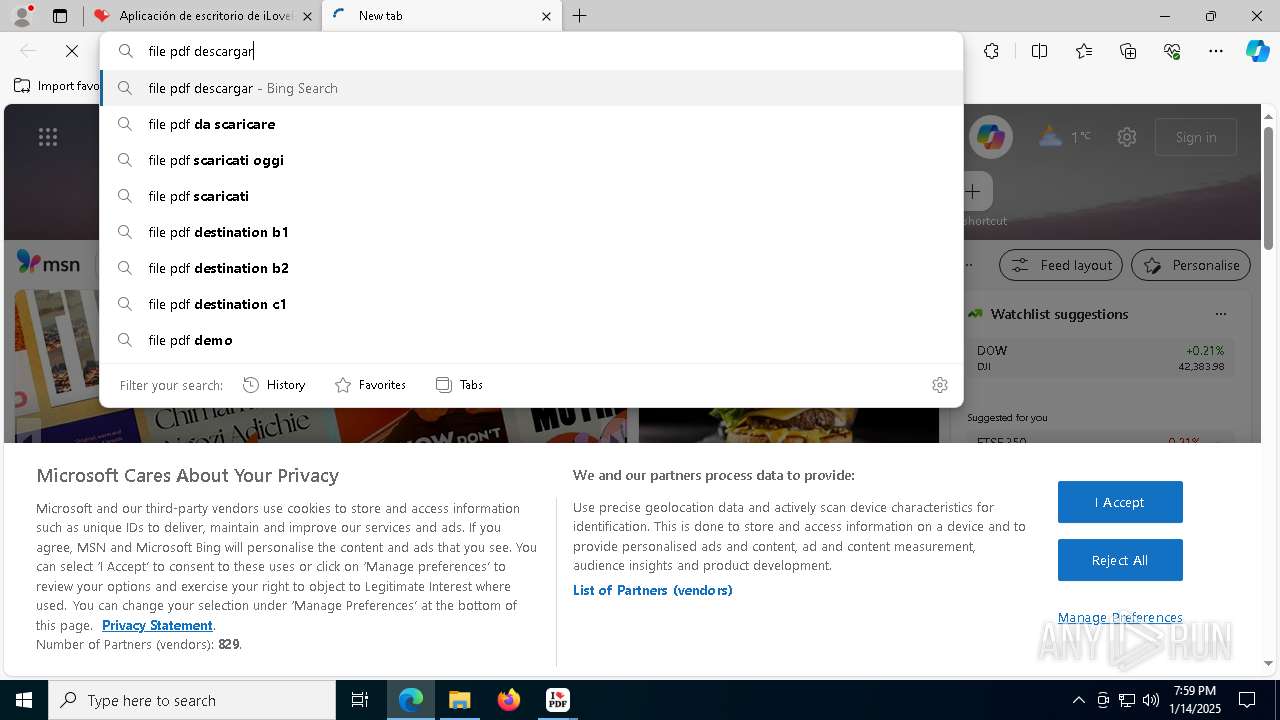Open the DOW watchlist entry
The height and width of the screenshot is (720, 1280).
[1100, 358]
